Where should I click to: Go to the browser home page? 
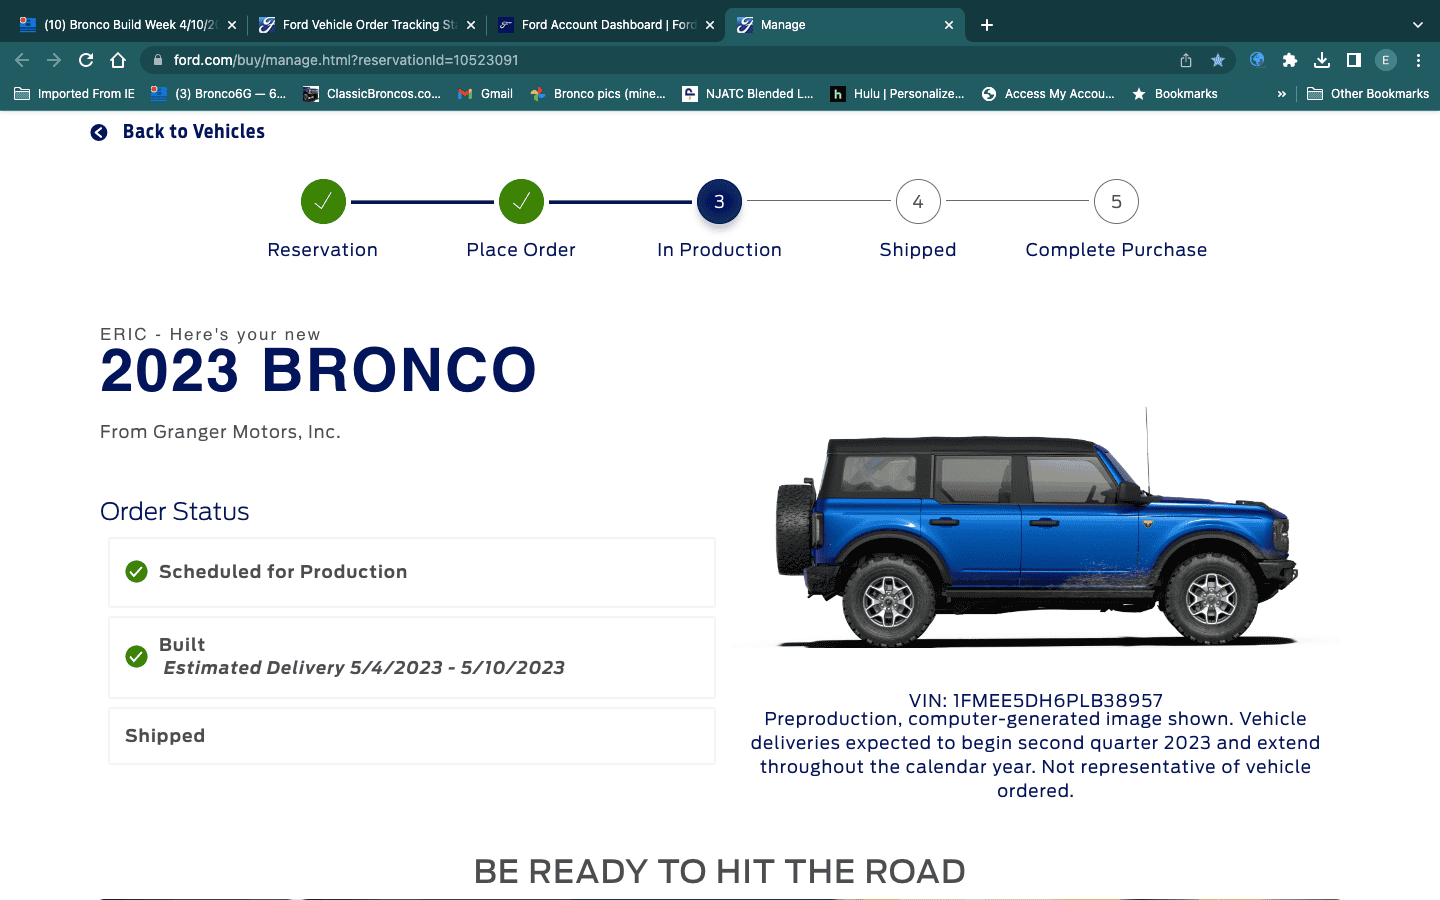tap(118, 60)
